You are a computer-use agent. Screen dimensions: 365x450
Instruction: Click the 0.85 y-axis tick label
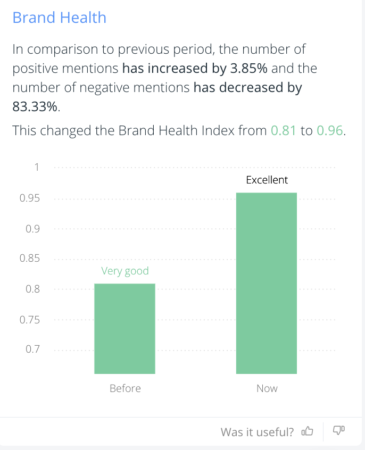30,258
